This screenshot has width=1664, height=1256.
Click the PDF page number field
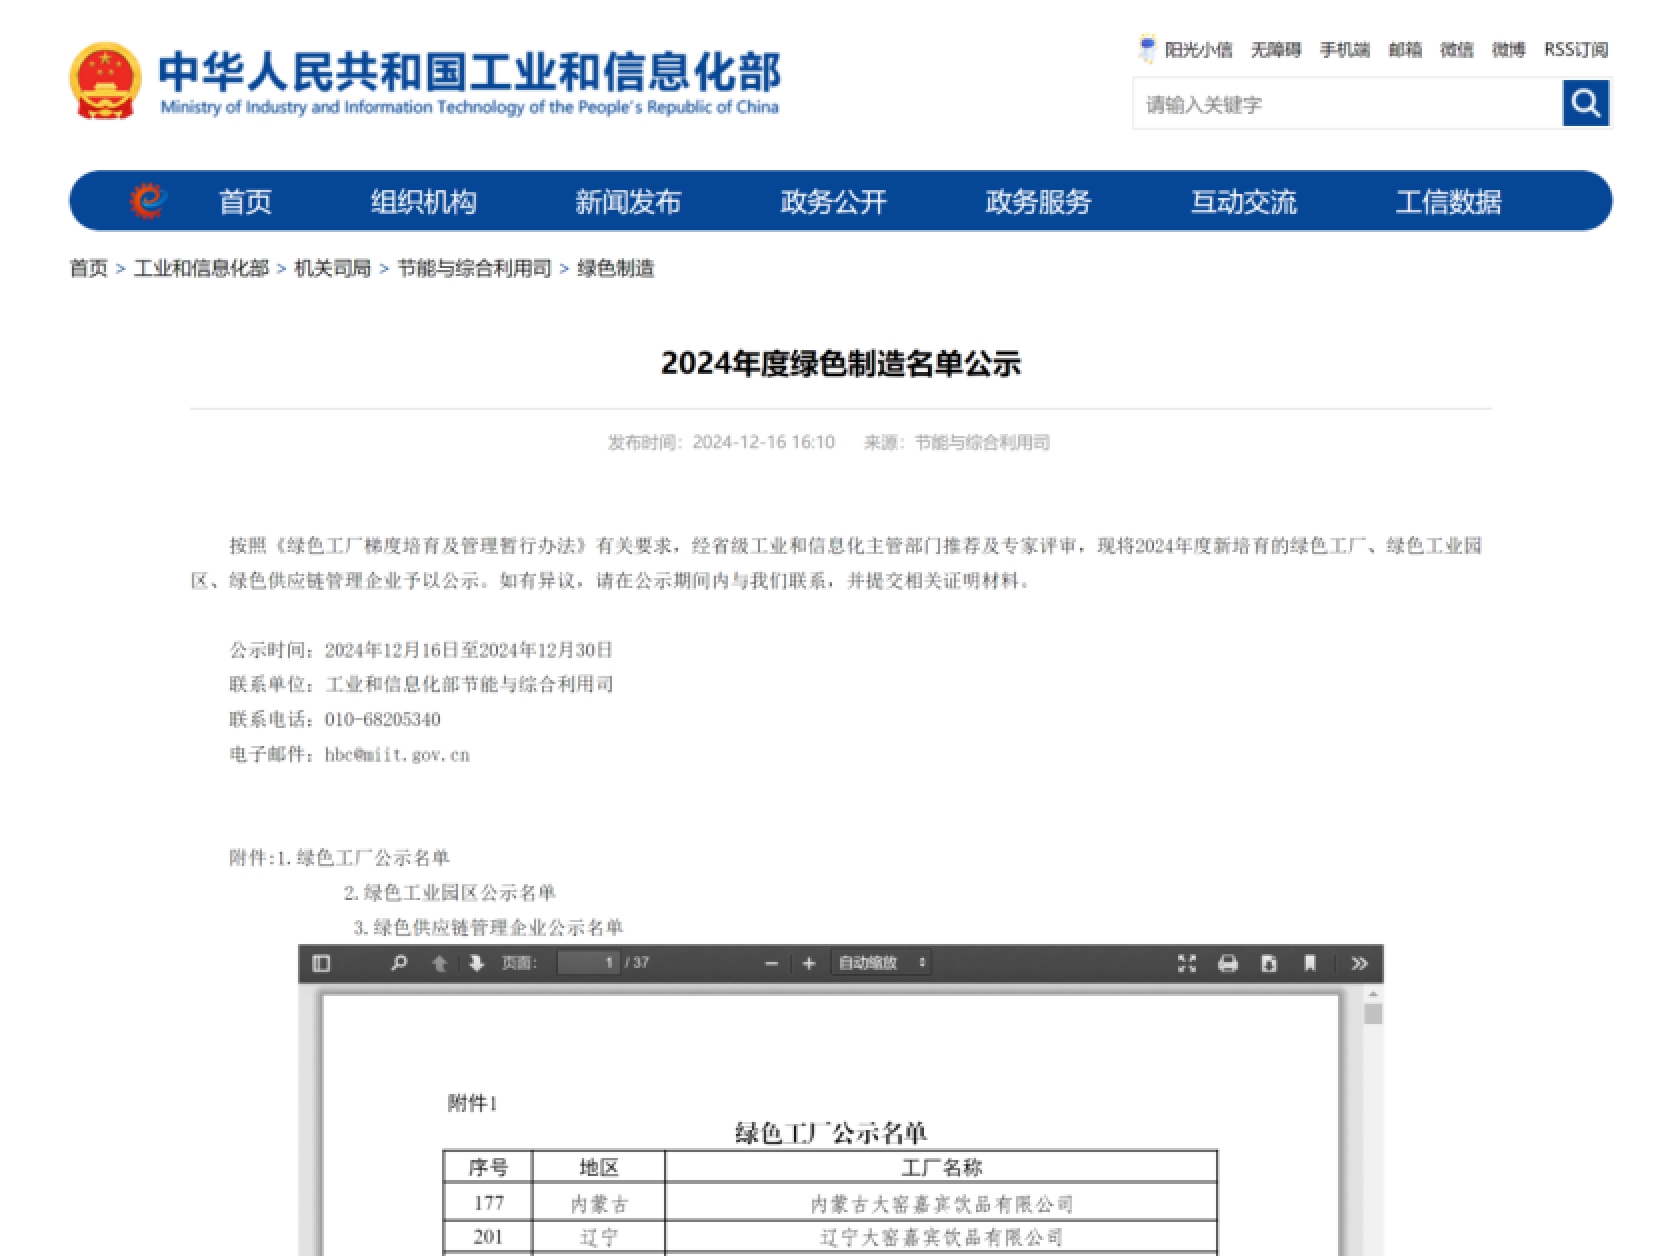(x=588, y=963)
